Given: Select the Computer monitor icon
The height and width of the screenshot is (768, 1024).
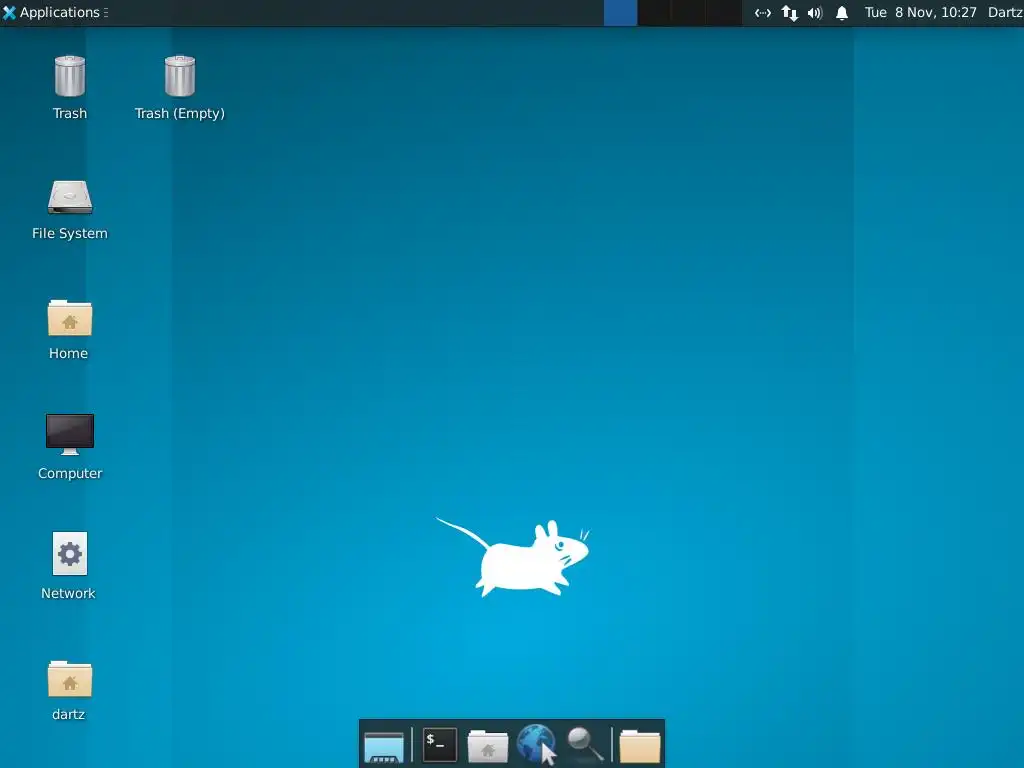Looking at the screenshot, I should (70, 434).
